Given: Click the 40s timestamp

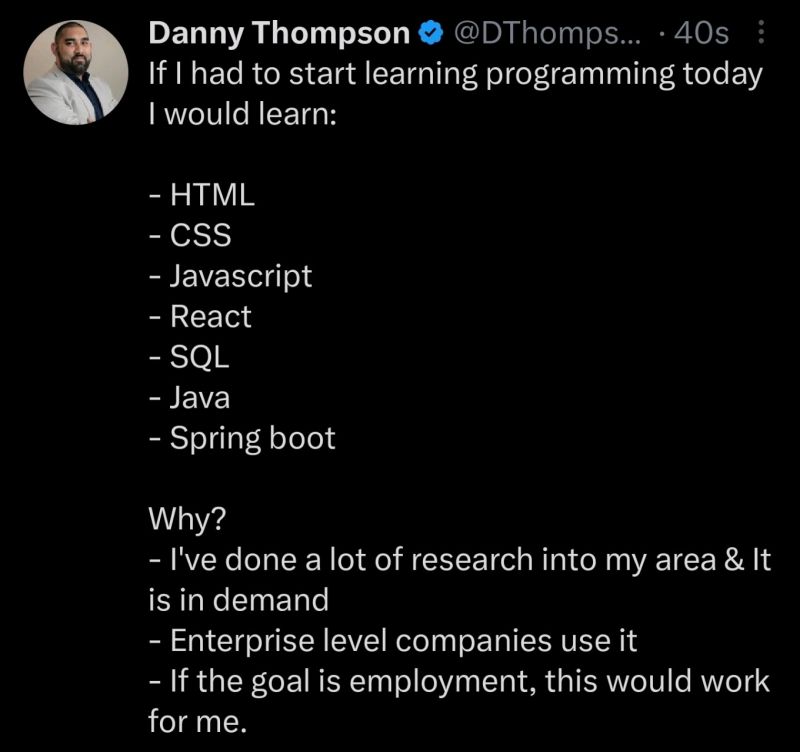Looking at the screenshot, I should [x=702, y=34].
